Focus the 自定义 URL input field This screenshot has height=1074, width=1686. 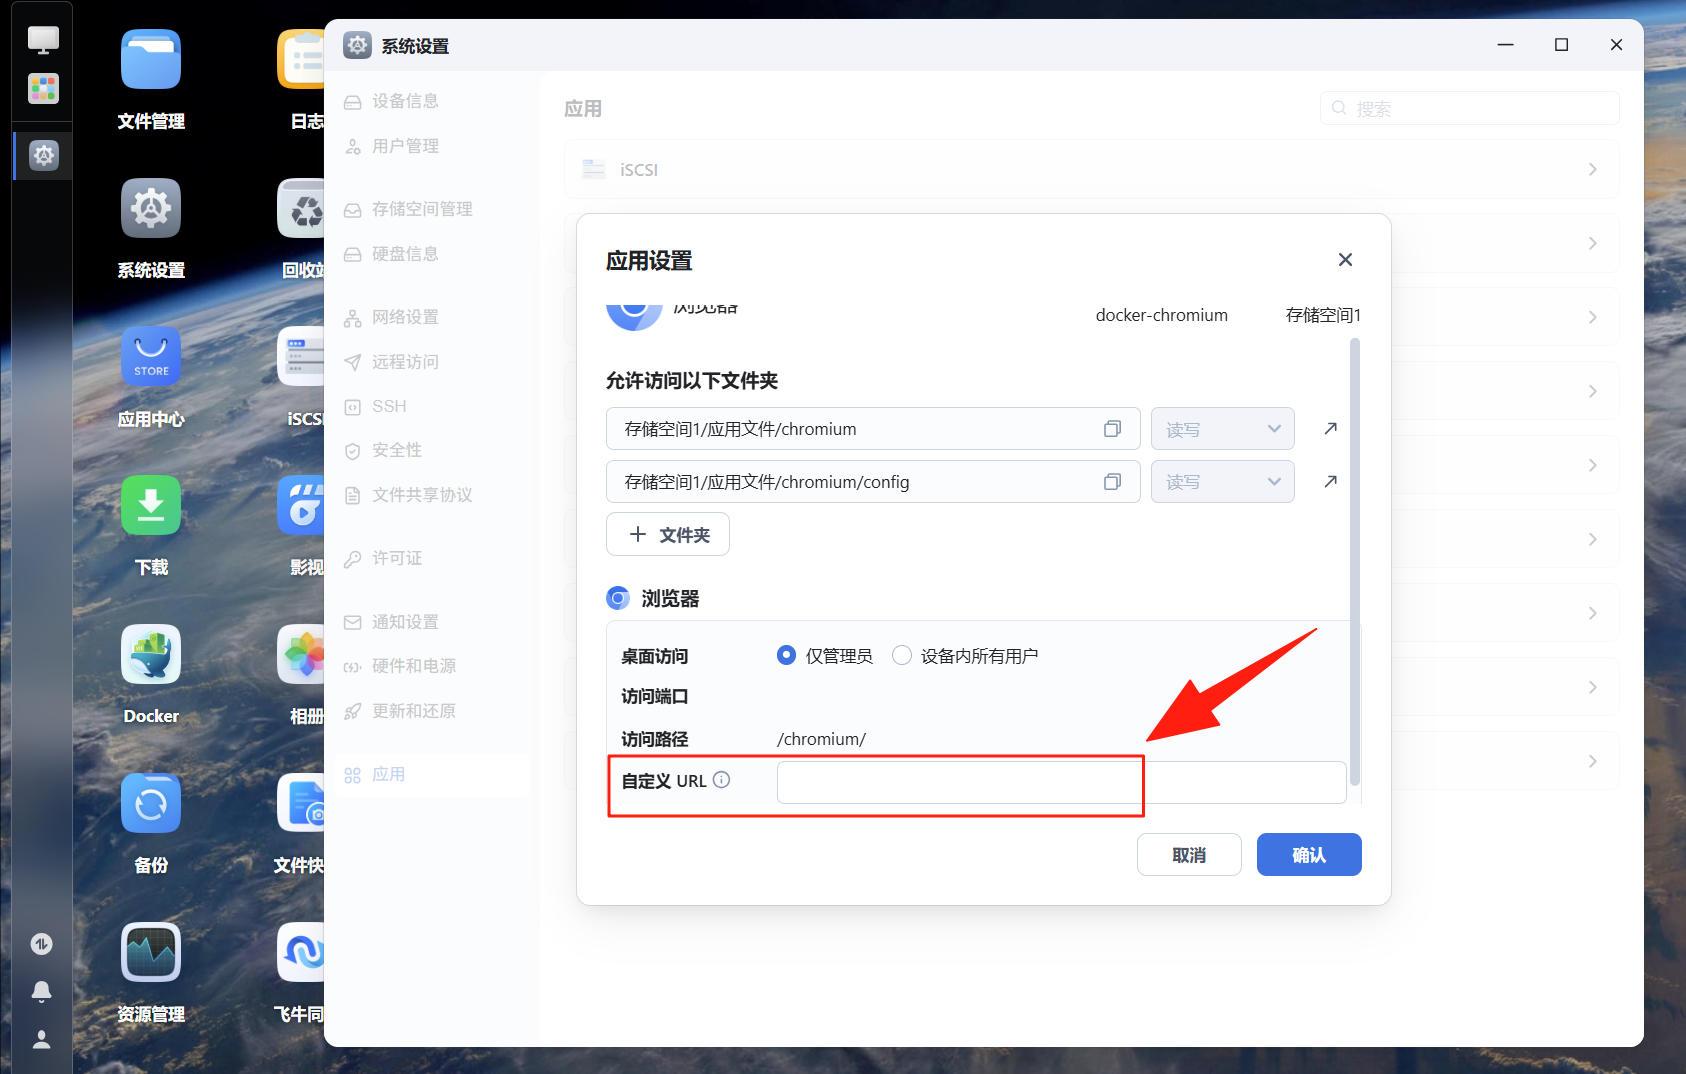1061,782
